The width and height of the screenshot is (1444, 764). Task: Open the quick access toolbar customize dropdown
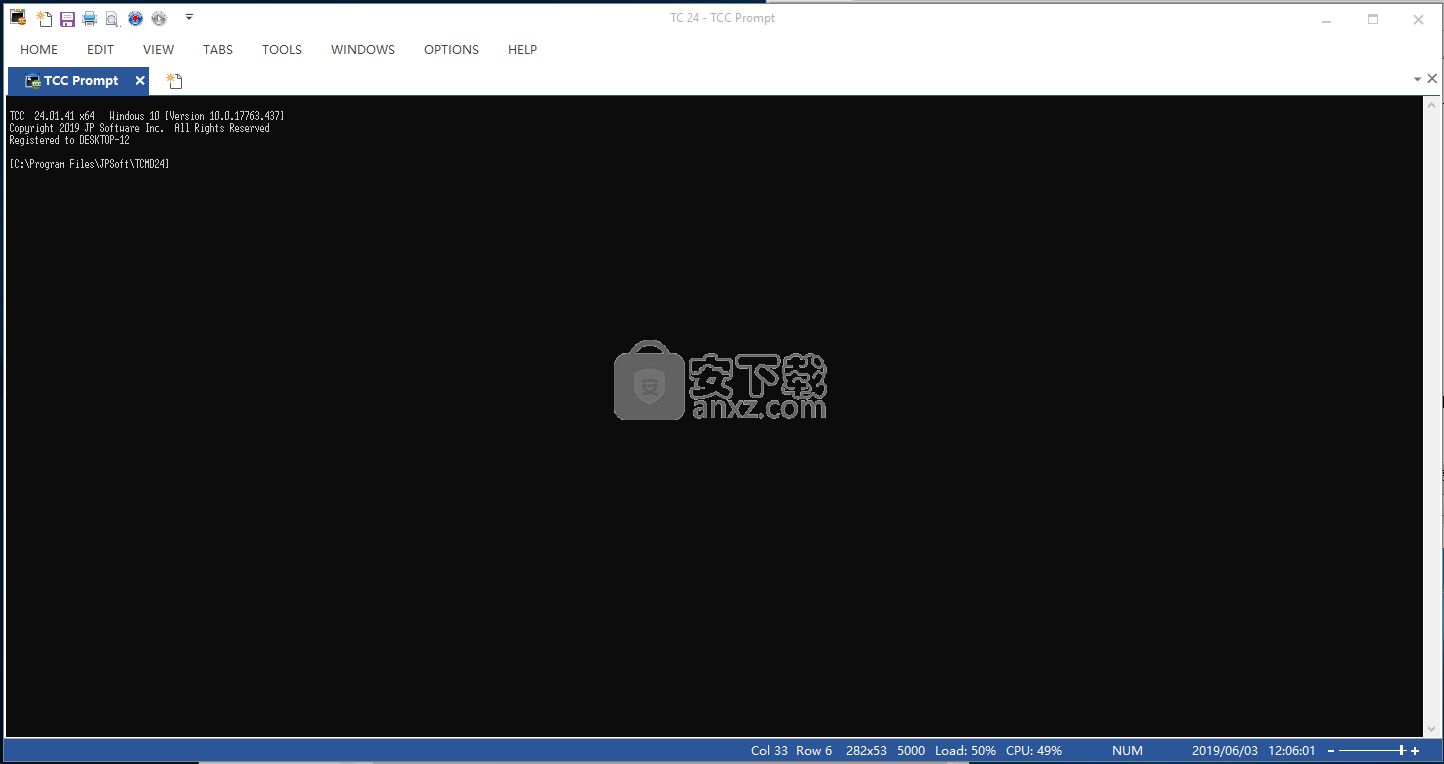[x=189, y=17]
